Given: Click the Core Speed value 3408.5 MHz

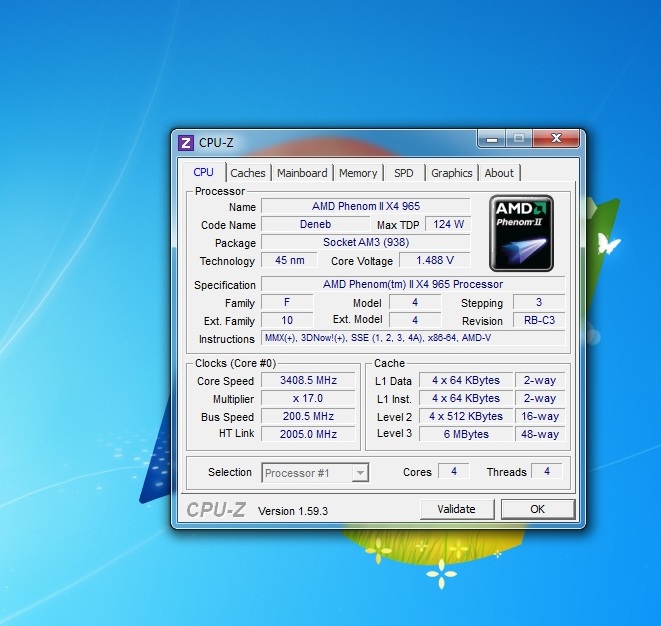Looking at the screenshot, I should 308,380.
